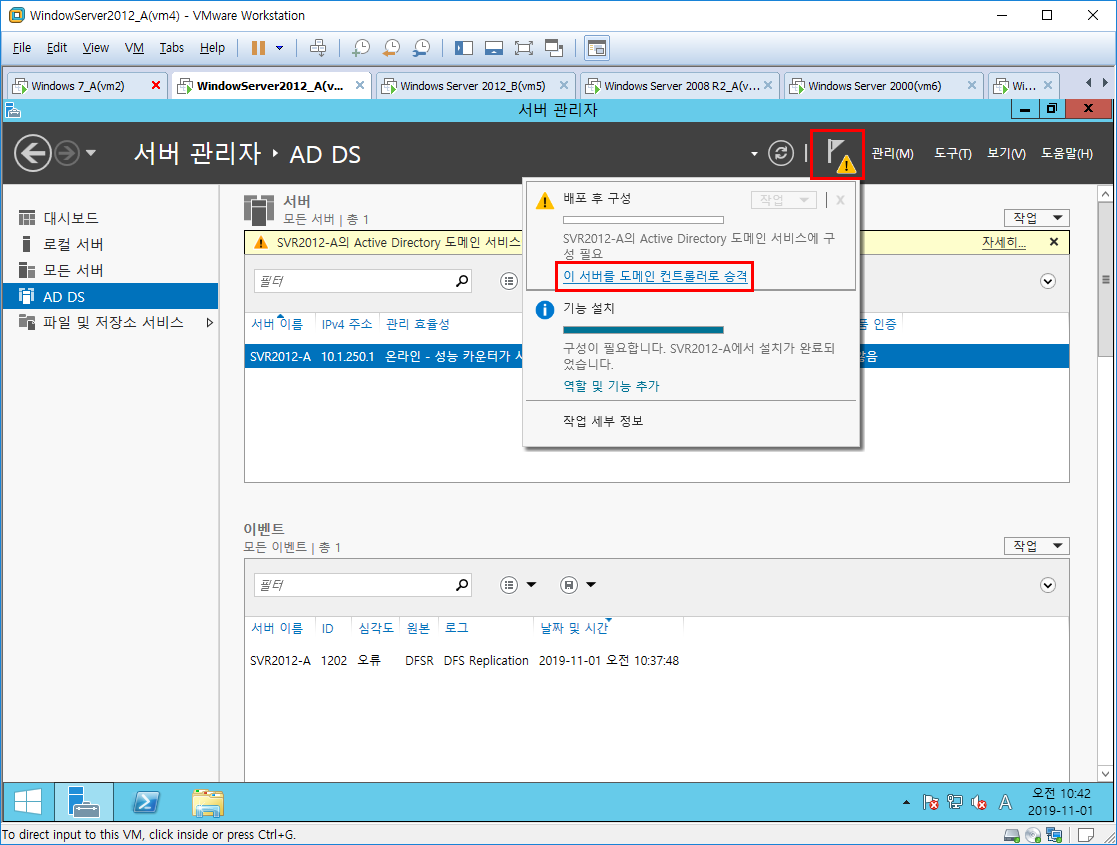This screenshot has height=845, width=1117.
Task: Revert to snapshot toolbar icon
Action: (x=391, y=48)
